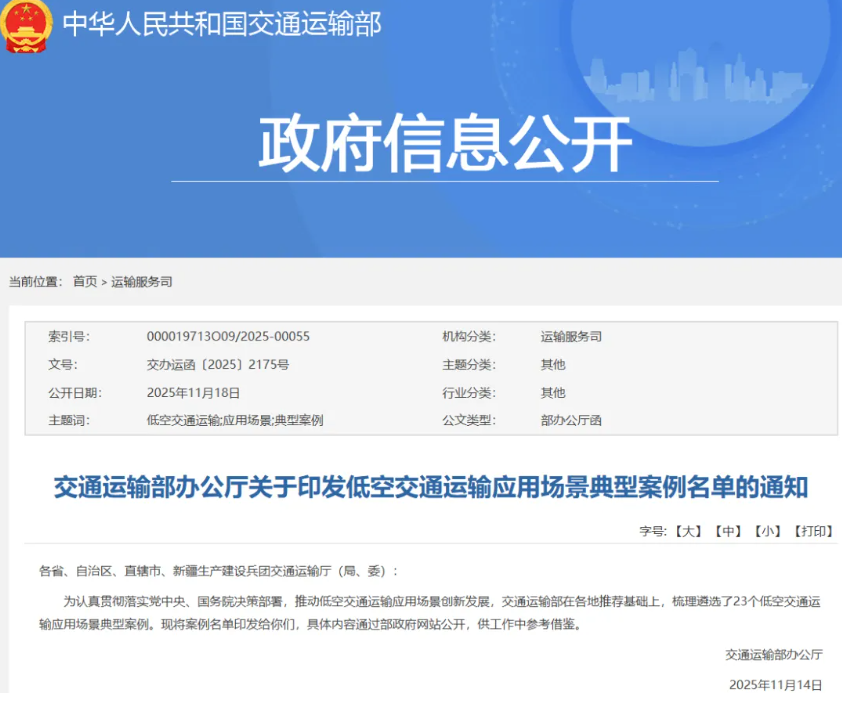Click the signing date 2025年11月14日
Screen dimensions: 842x704
[x=775, y=685]
